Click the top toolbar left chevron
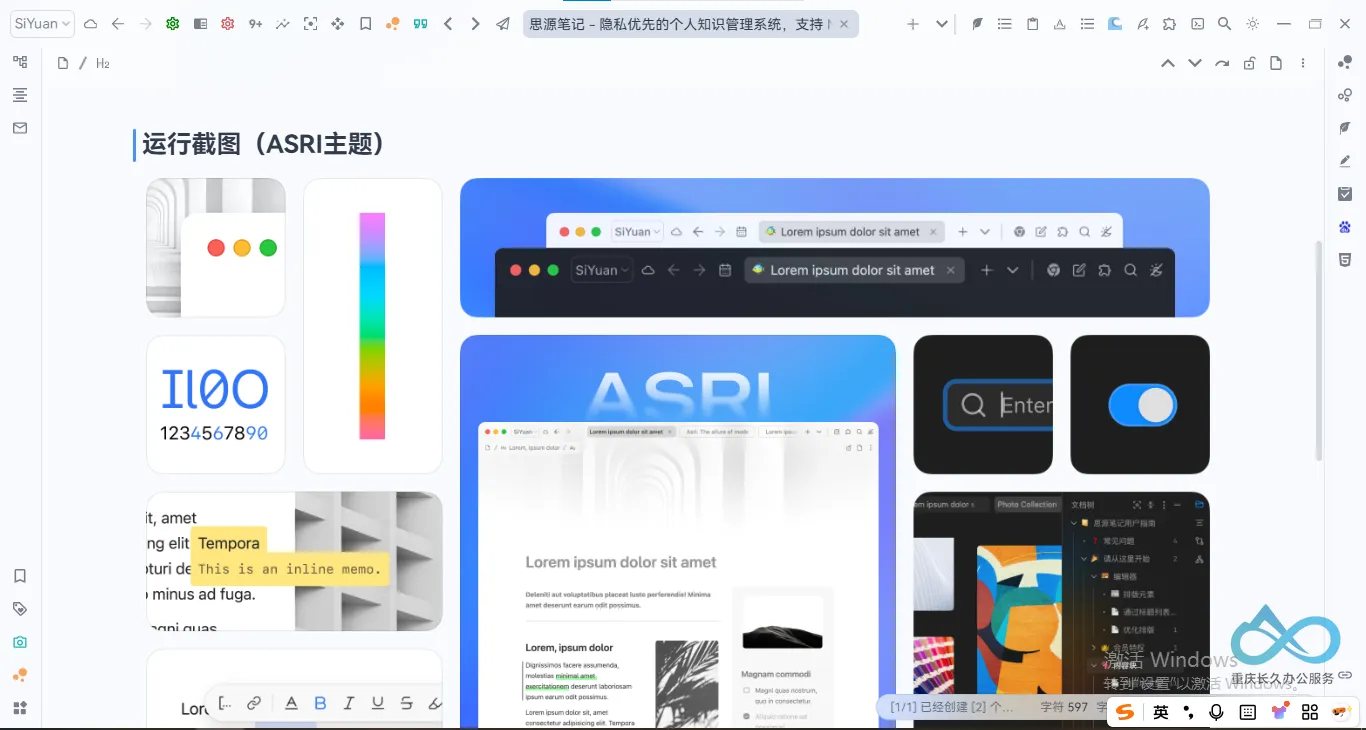The height and width of the screenshot is (730, 1366). point(448,24)
